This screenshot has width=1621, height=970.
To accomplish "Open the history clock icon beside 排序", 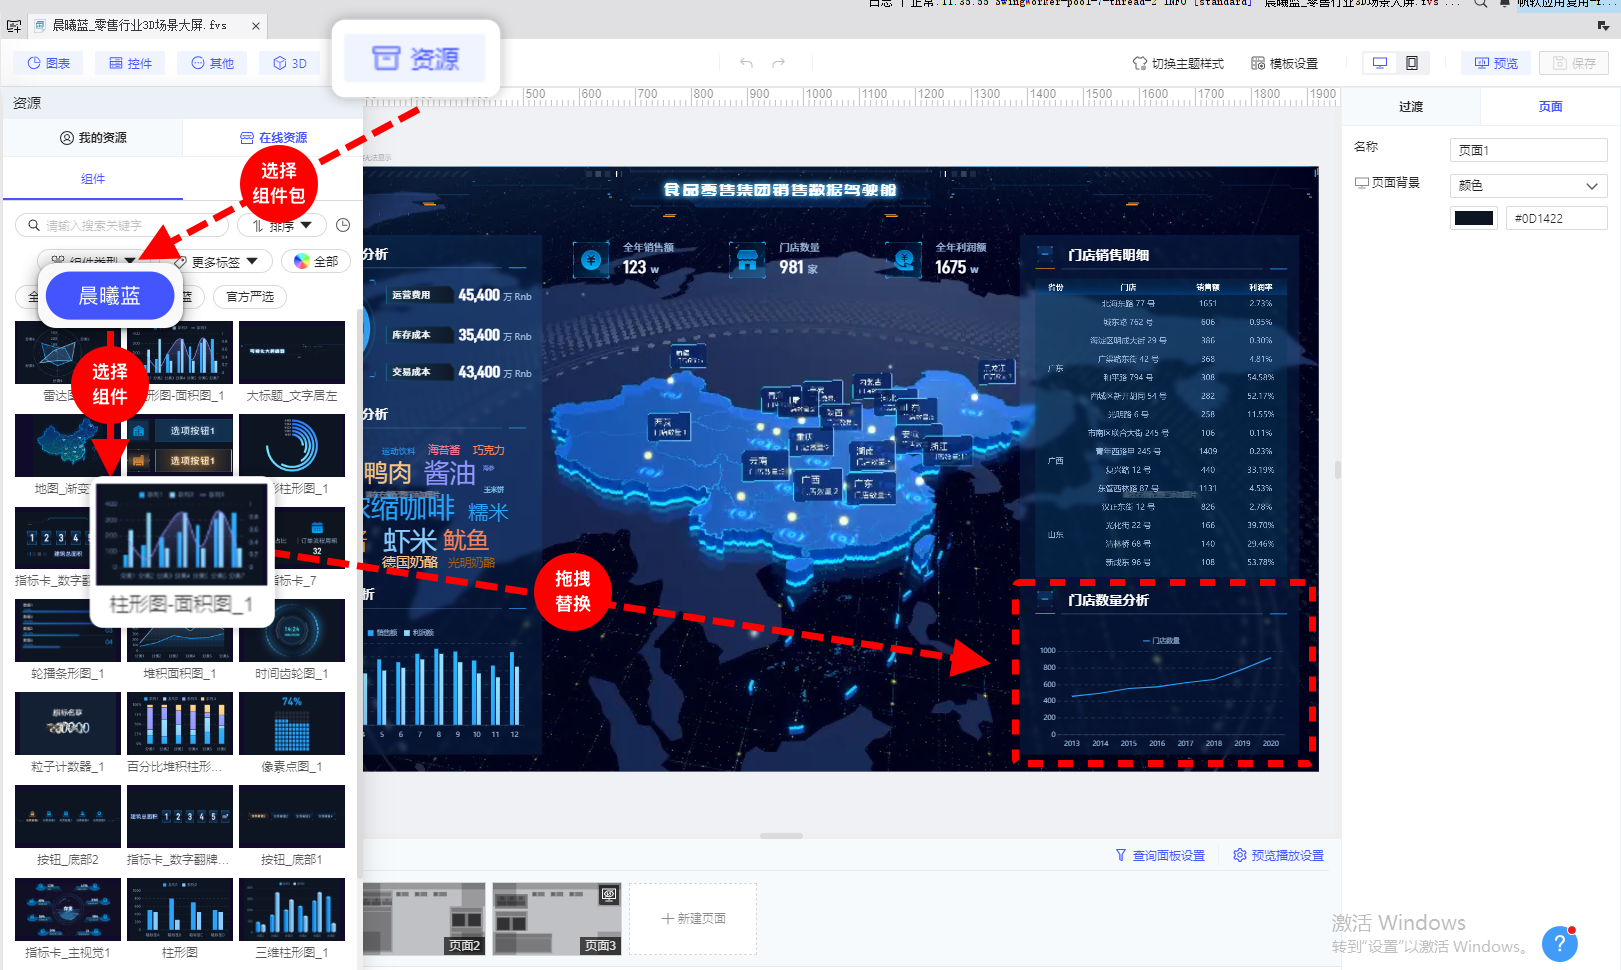I will coord(343,225).
